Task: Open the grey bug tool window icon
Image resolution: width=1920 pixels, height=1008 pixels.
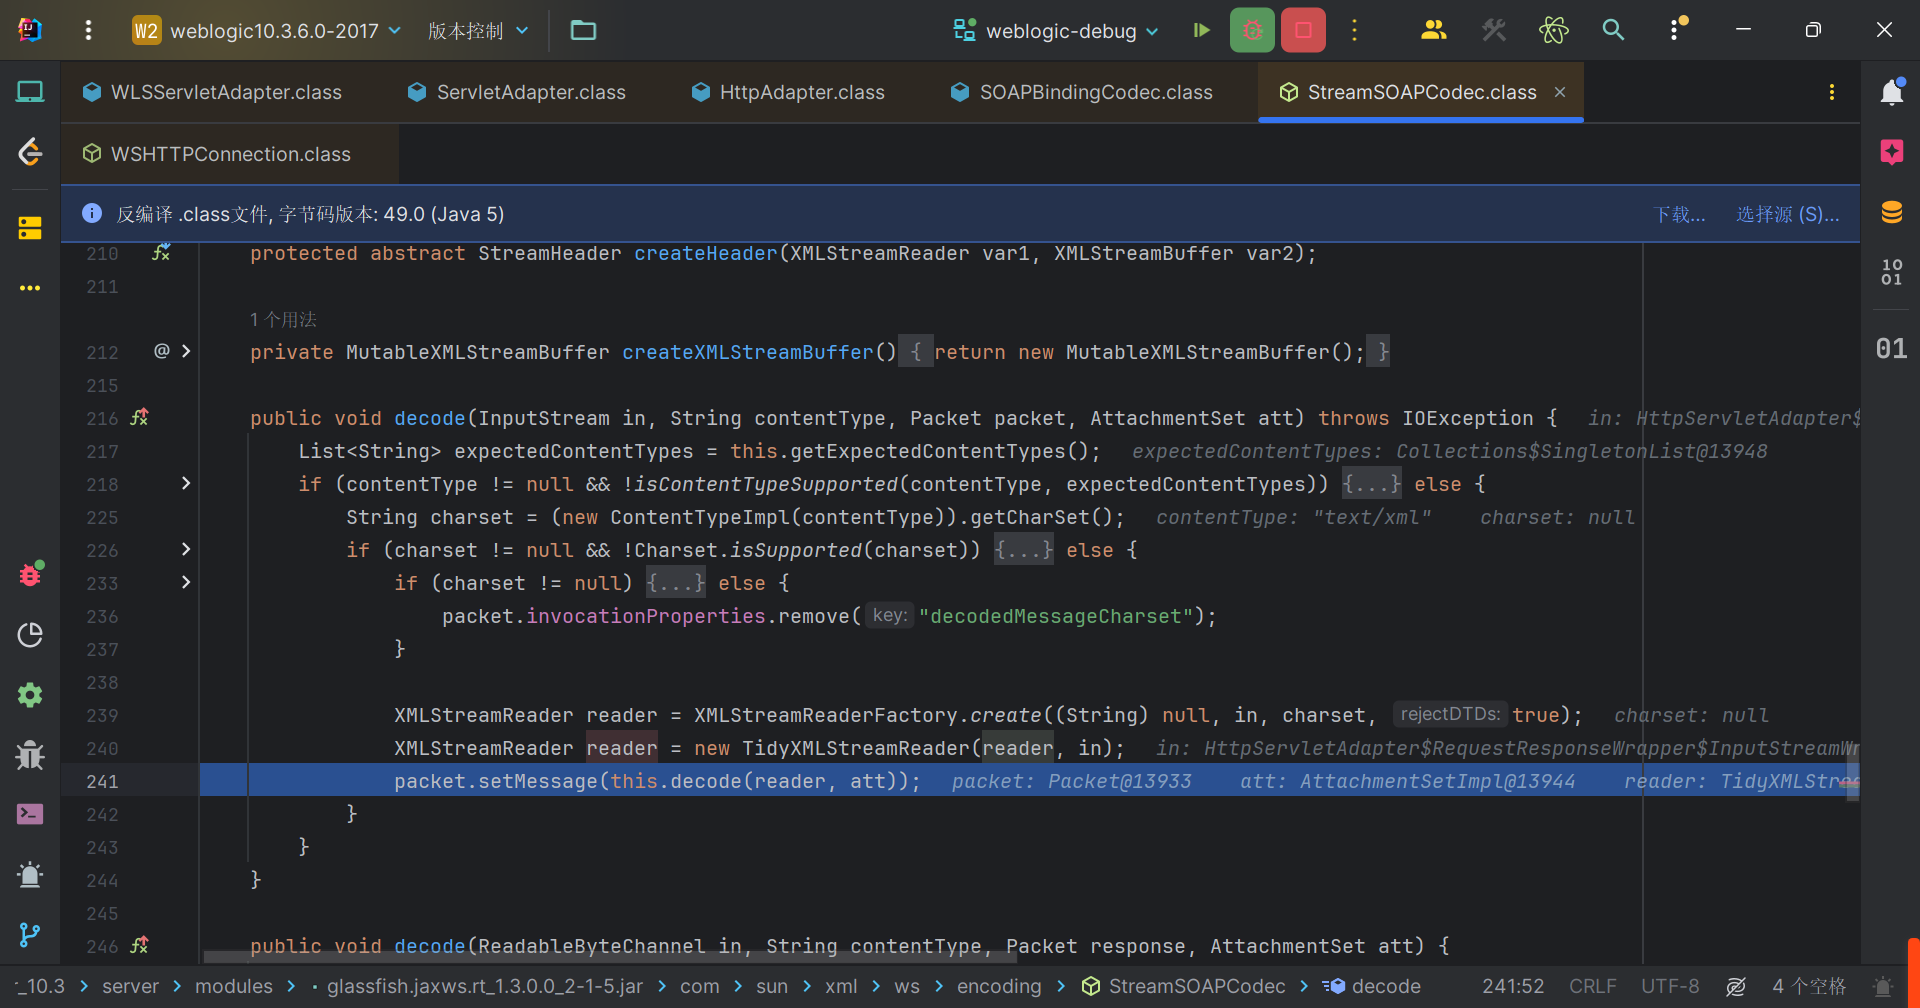Action: tap(30, 755)
